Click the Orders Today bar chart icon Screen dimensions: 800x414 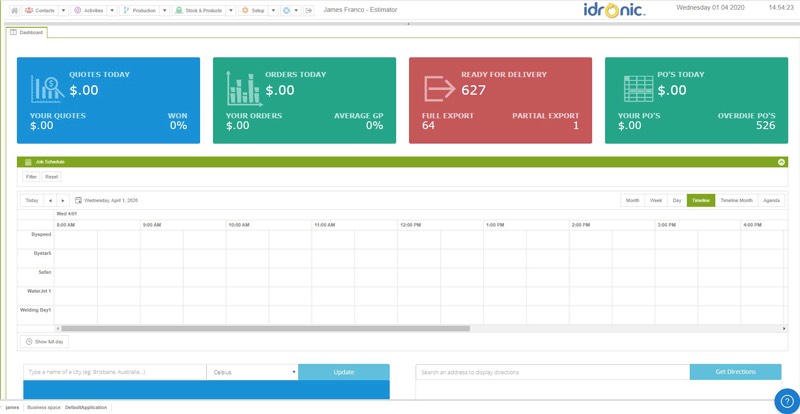(x=243, y=89)
